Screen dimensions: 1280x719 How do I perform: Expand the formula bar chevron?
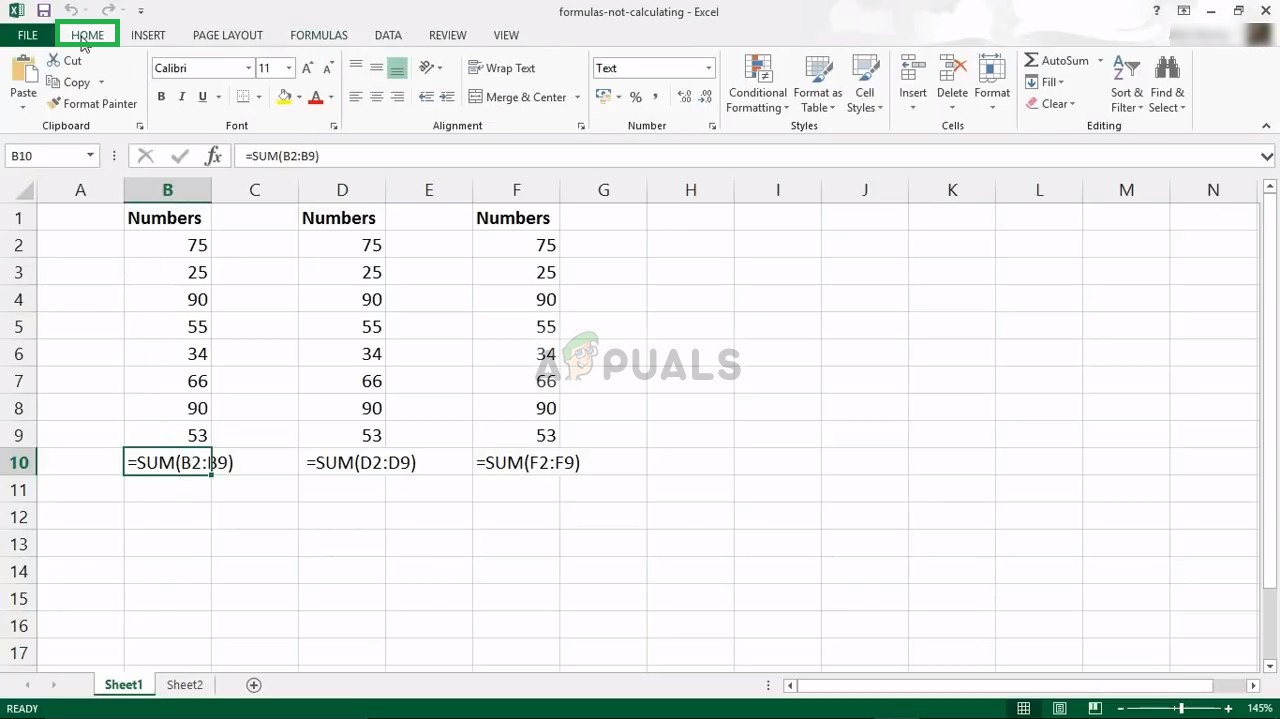click(x=1267, y=156)
